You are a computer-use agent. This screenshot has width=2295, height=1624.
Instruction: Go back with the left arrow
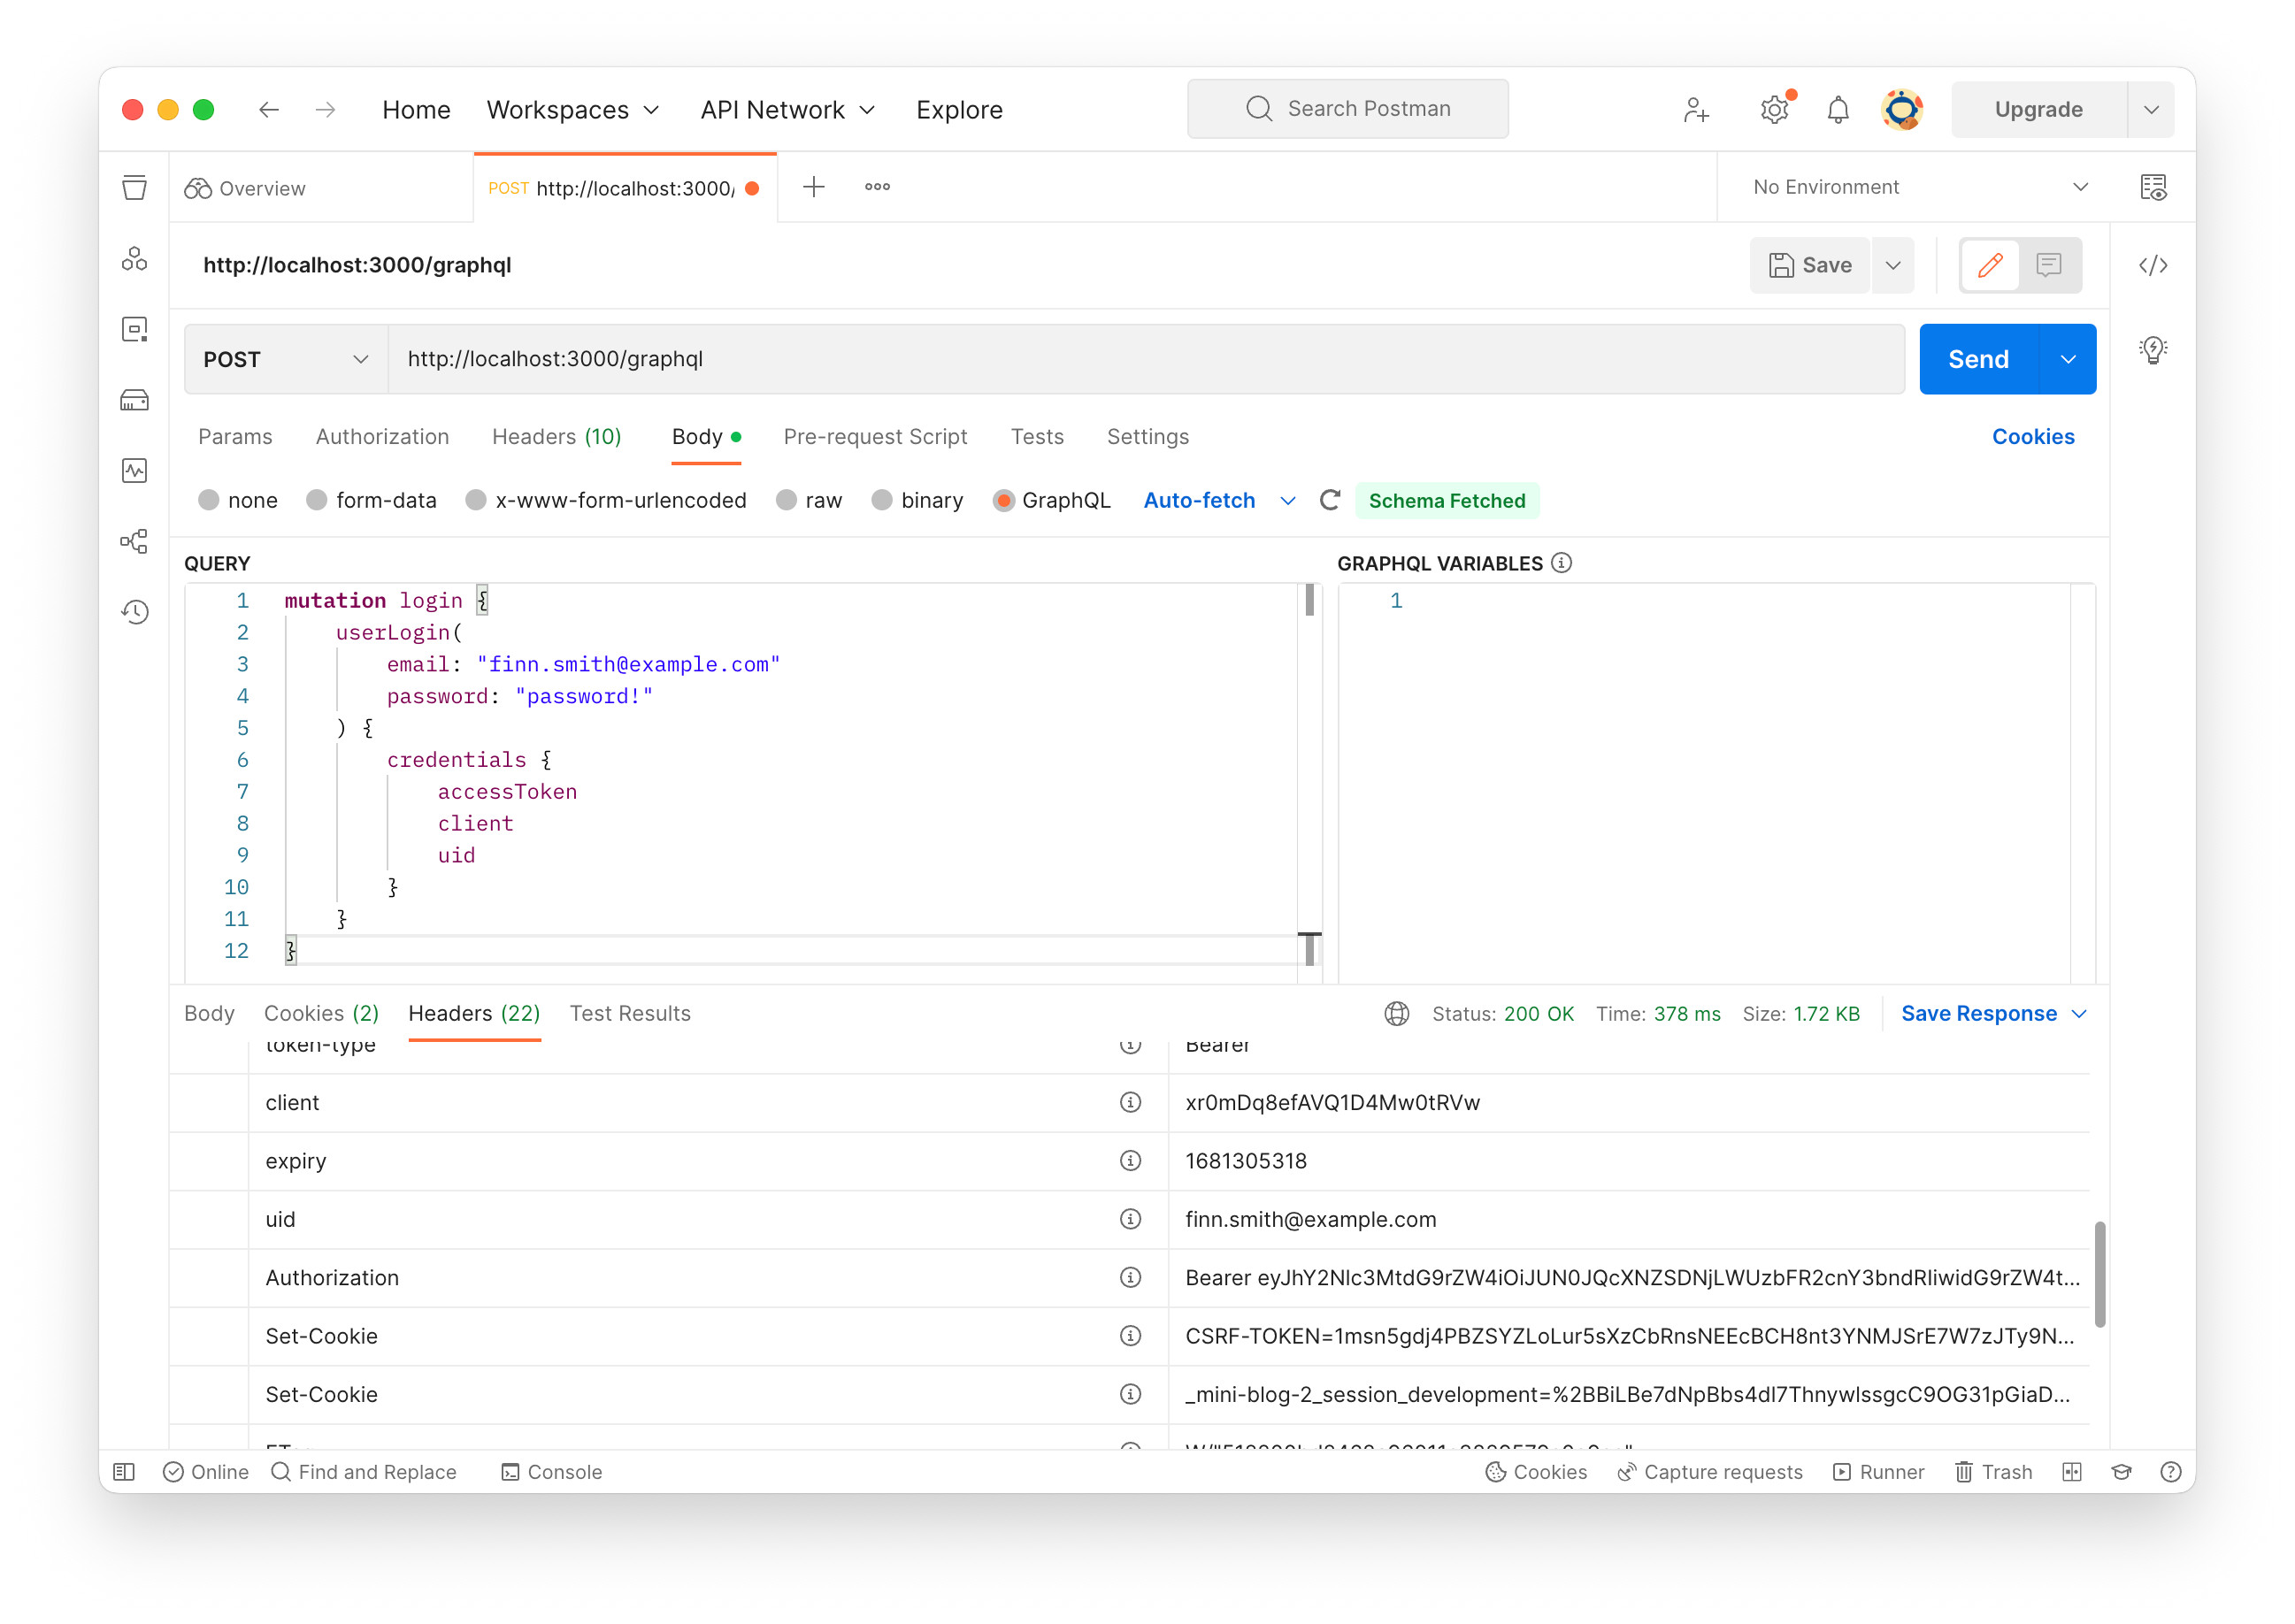pos(268,109)
